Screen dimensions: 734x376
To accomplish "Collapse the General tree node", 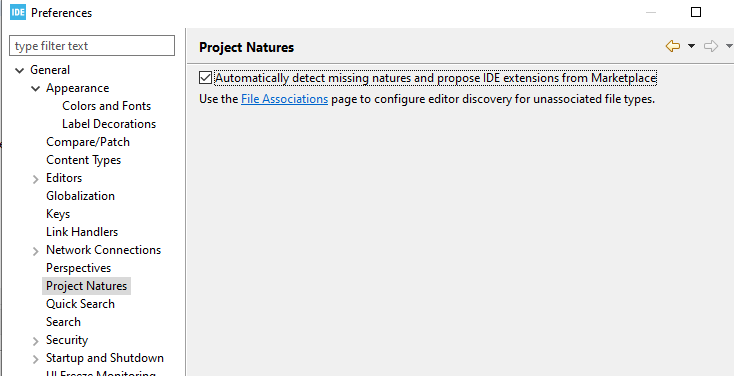I will click(19, 71).
